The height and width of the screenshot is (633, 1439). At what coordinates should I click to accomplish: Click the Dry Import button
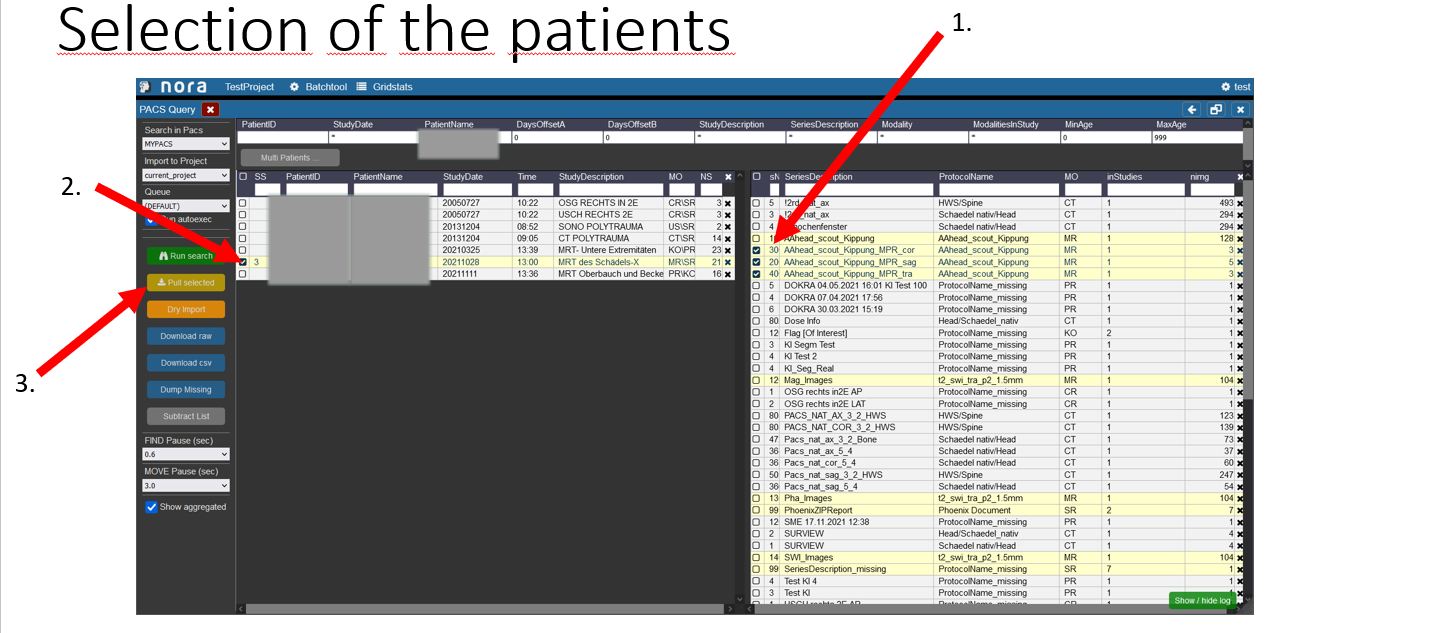pyautogui.click(x=186, y=310)
